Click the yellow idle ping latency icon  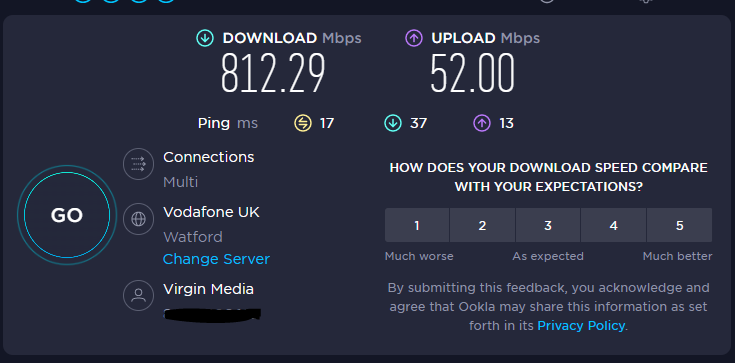[303, 124]
